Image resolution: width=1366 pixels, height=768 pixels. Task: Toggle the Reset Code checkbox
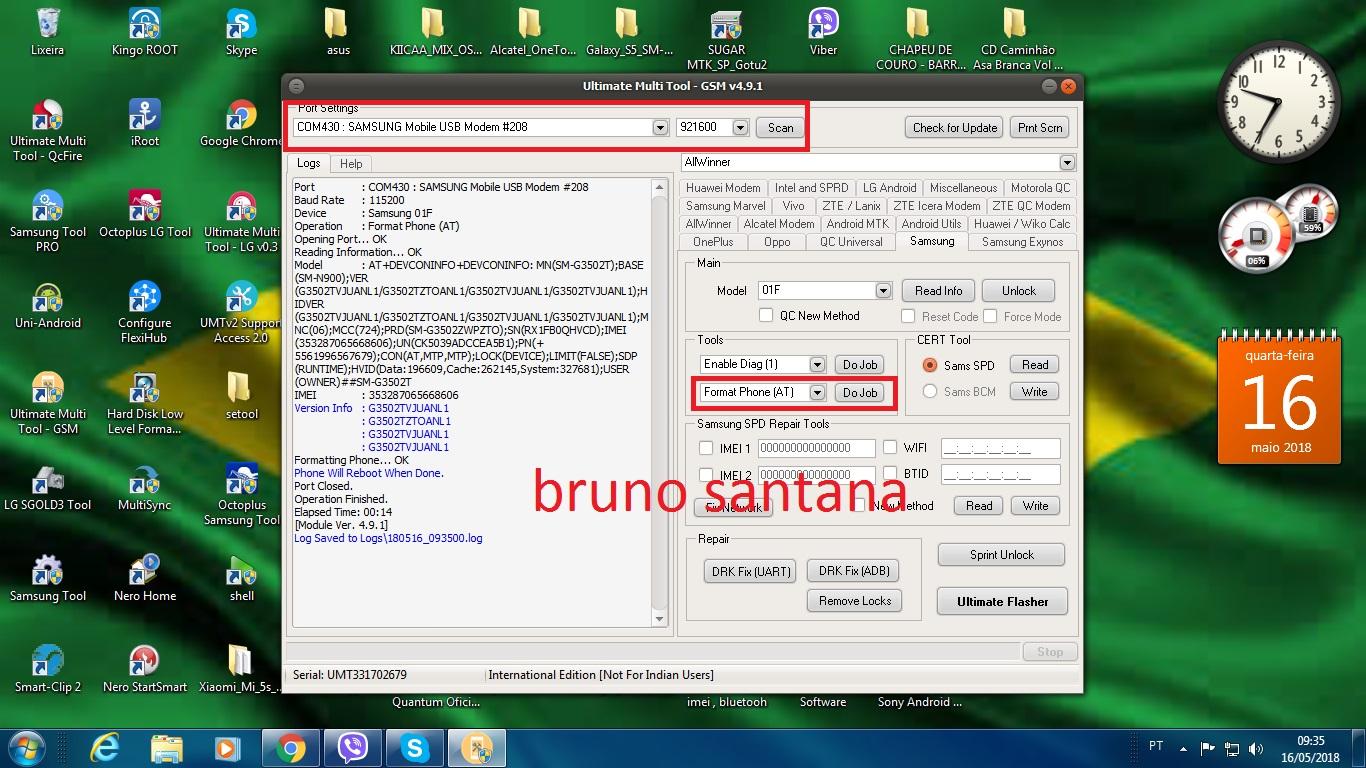click(x=908, y=316)
